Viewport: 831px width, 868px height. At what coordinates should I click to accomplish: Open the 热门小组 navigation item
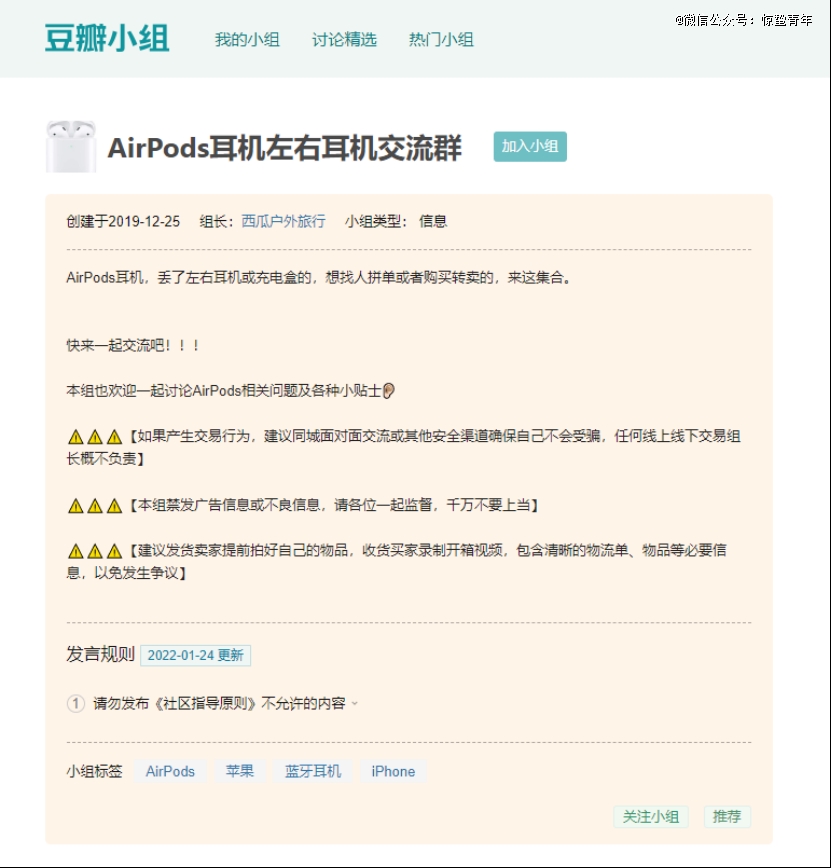coord(441,40)
